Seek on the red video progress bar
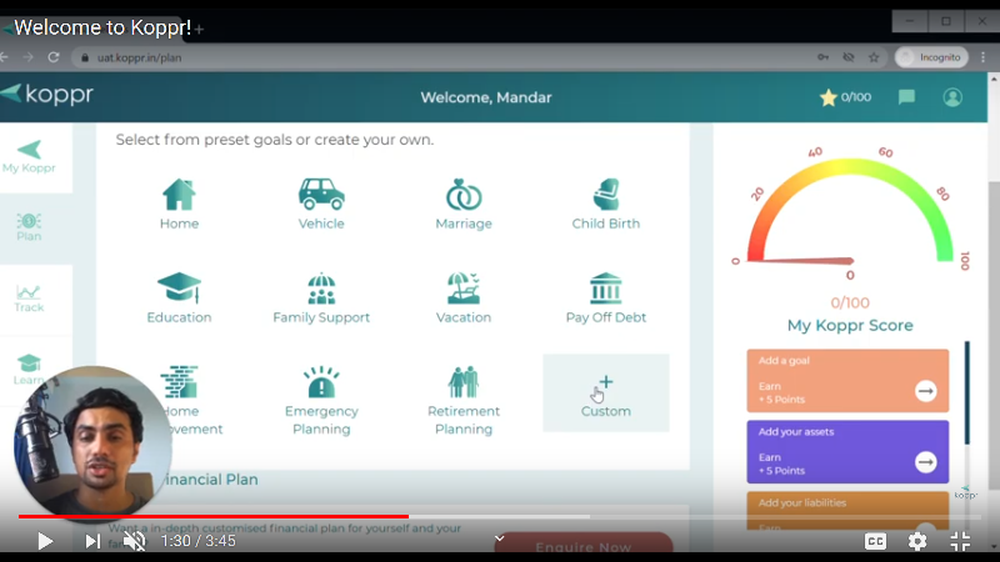The image size is (1000, 562). (x=214, y=516)
